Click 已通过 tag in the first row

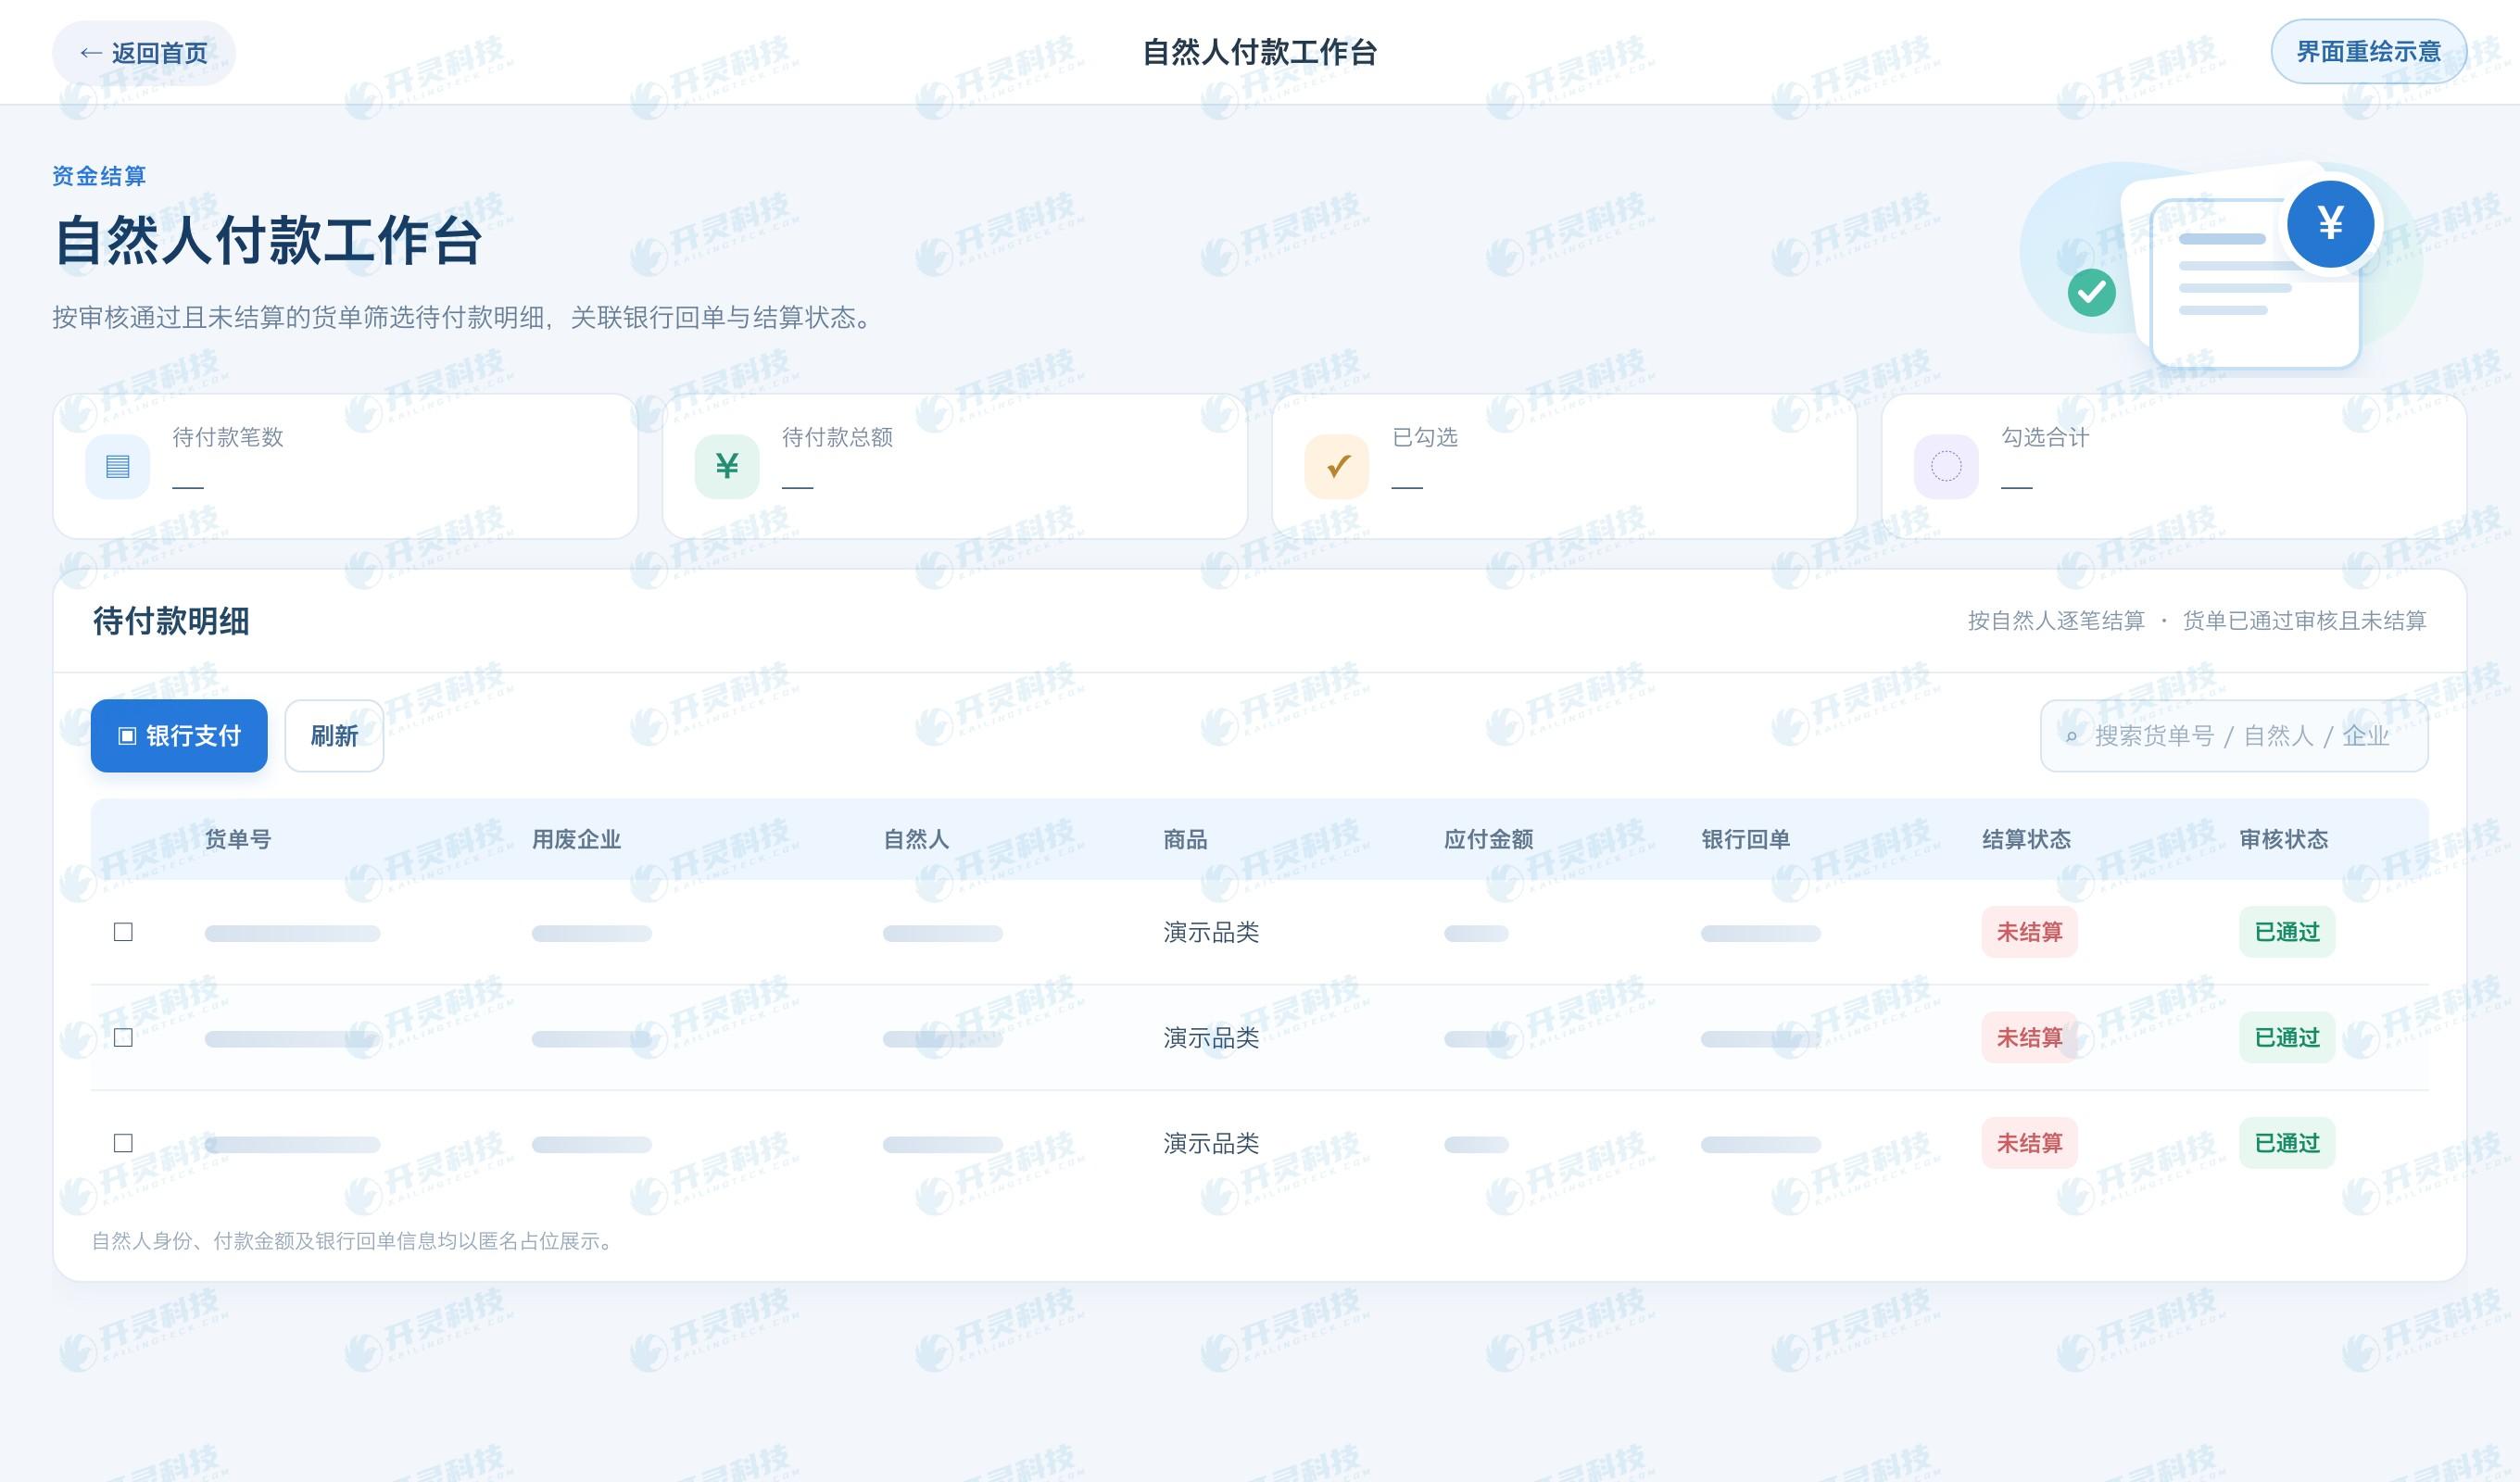point(2287,932)
